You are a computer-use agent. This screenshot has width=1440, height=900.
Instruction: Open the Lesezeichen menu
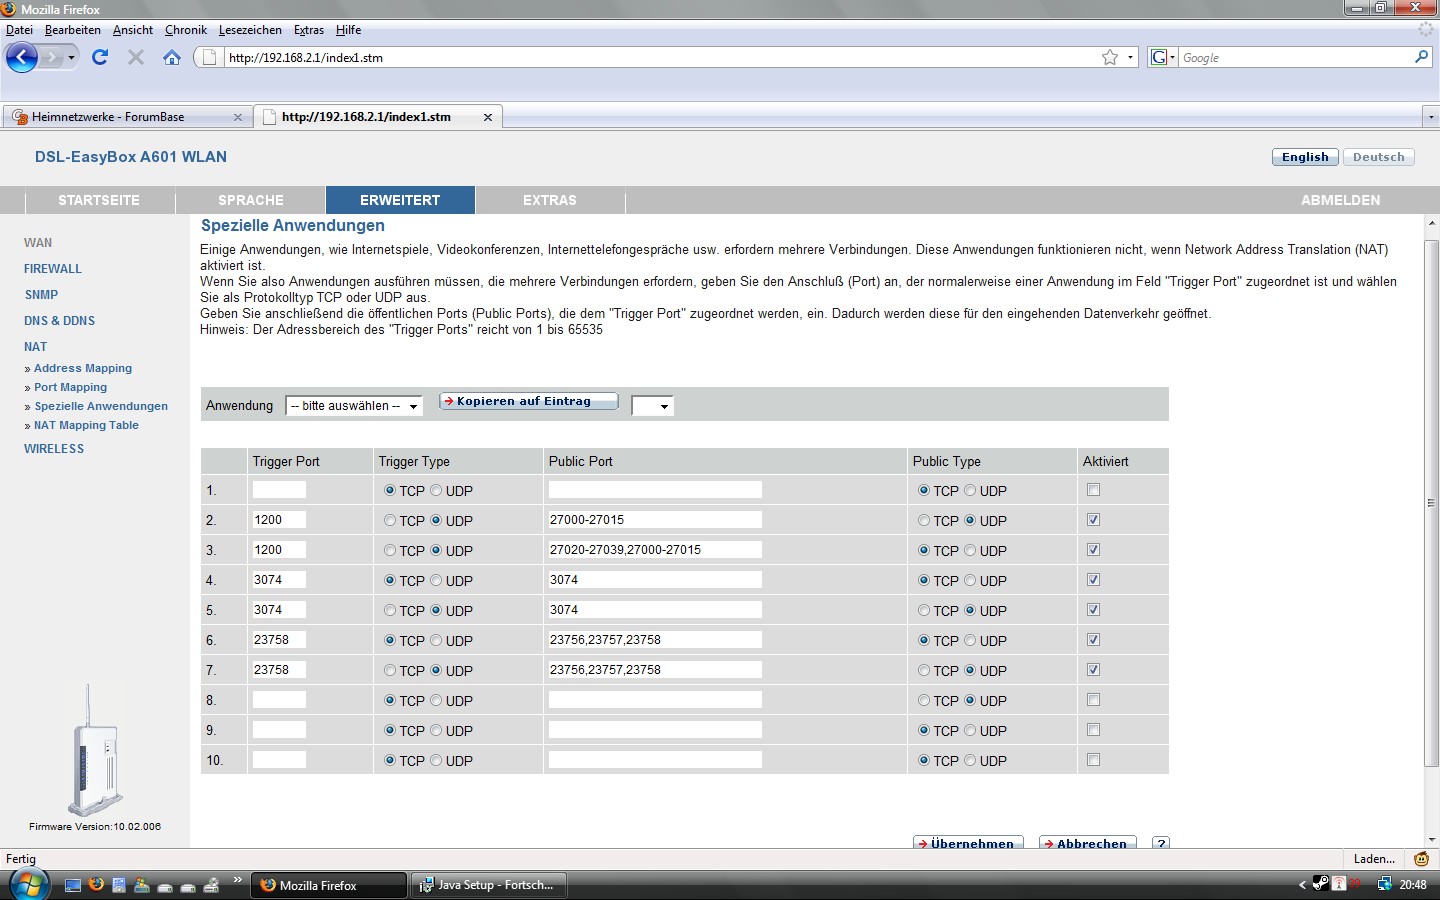(250, 30)
